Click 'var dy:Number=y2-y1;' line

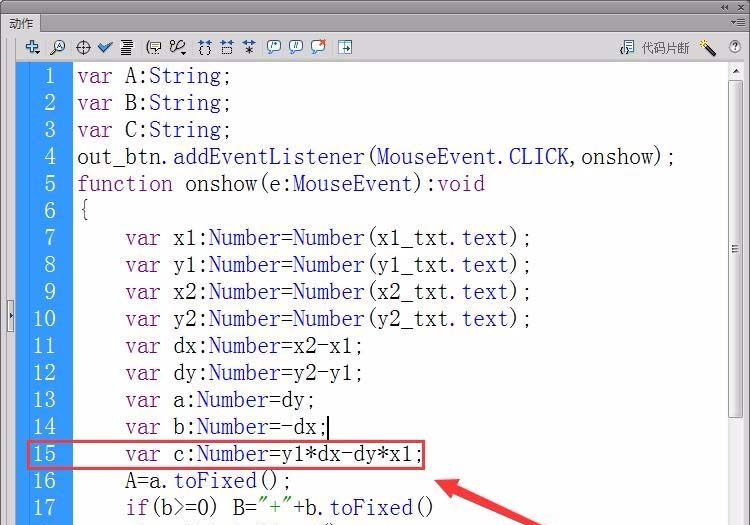[x=244, y=372]
